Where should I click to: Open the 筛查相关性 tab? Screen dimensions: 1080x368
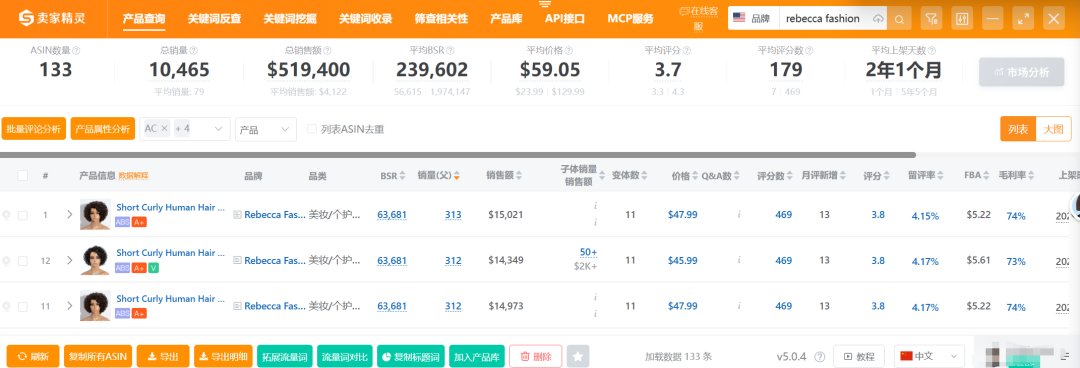pyautogui.click(x=442, y=19)
